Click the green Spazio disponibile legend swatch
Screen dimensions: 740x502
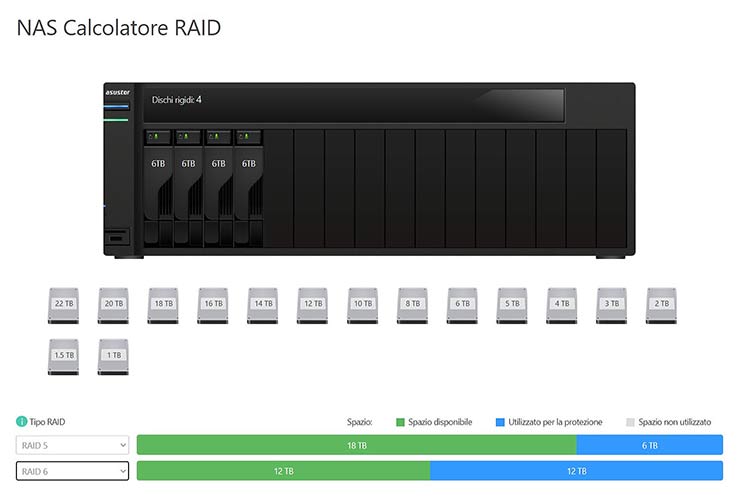click(400, 422)
